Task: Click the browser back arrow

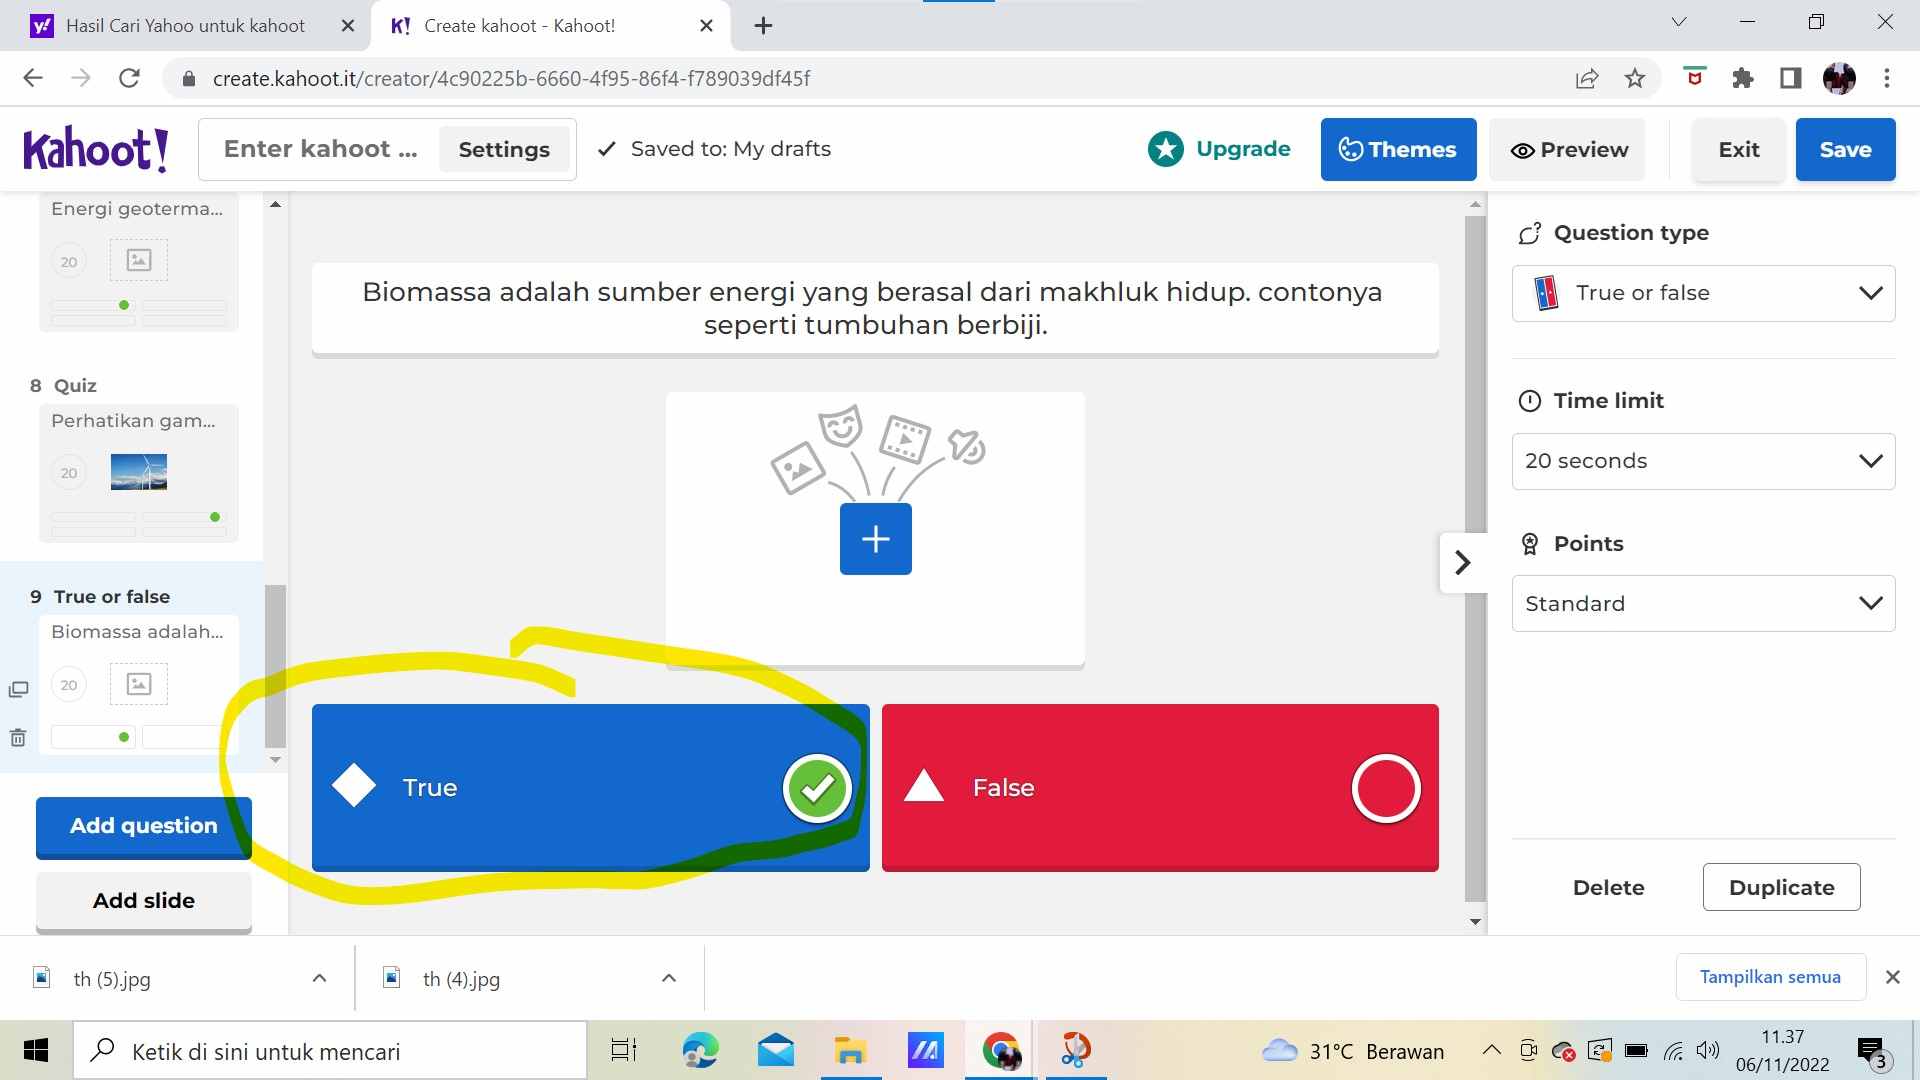Action: click(33, 78)
